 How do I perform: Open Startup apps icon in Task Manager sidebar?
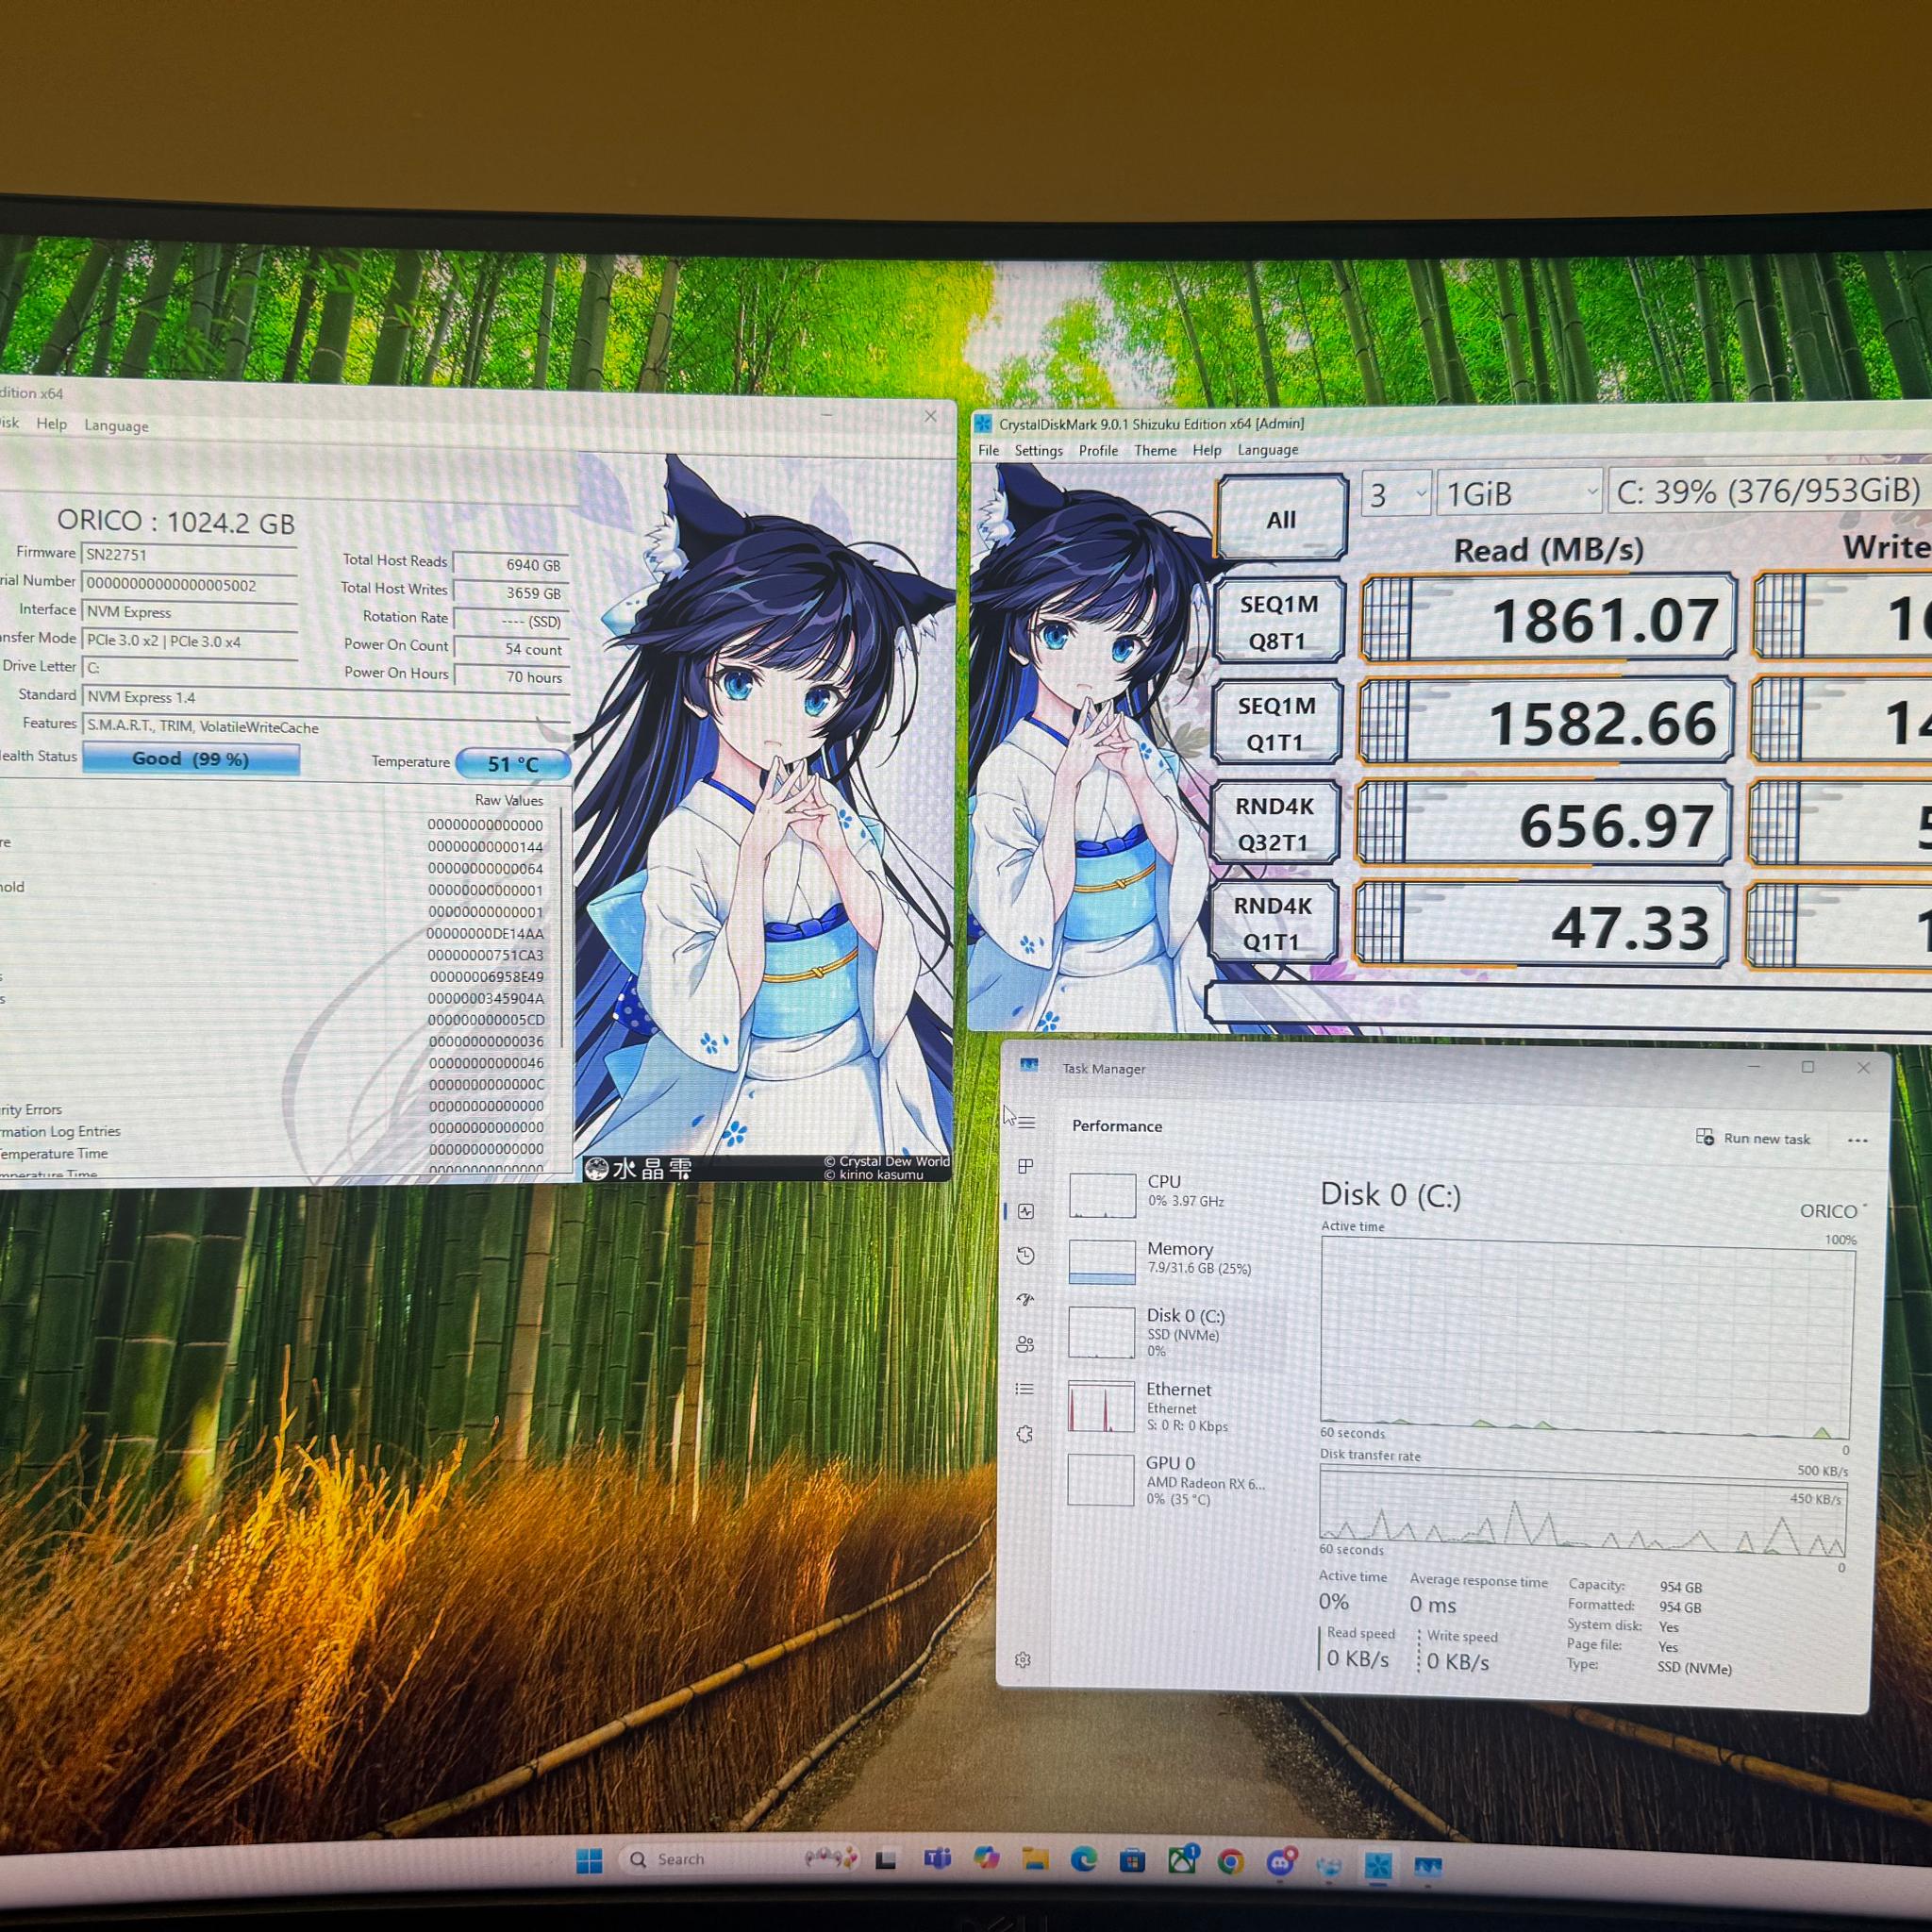pyautogui.click(x=1025, y=1300)
